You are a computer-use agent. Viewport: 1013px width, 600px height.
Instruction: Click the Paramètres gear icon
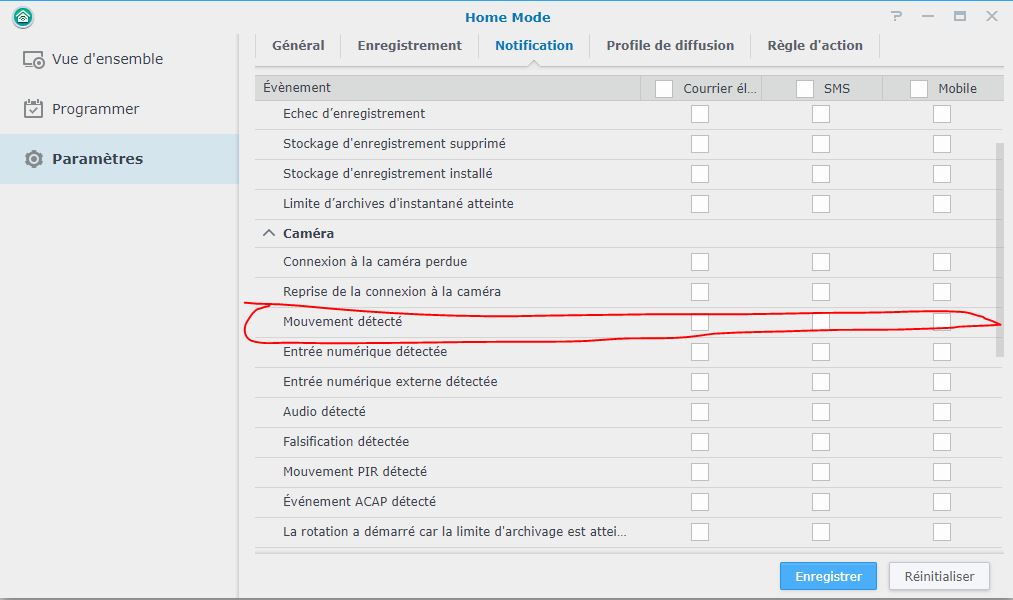(x=34, y=159)
